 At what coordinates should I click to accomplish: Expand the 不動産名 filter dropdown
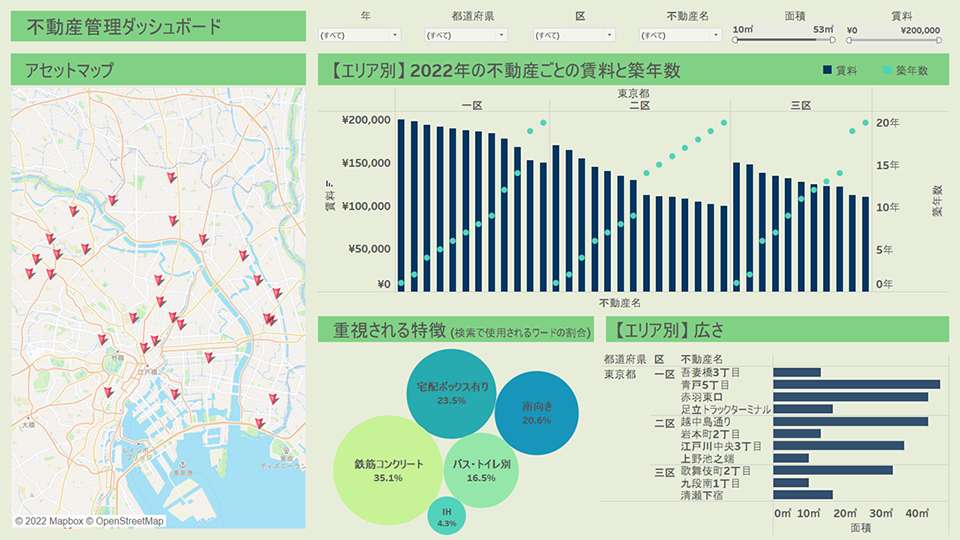[681, 35]
